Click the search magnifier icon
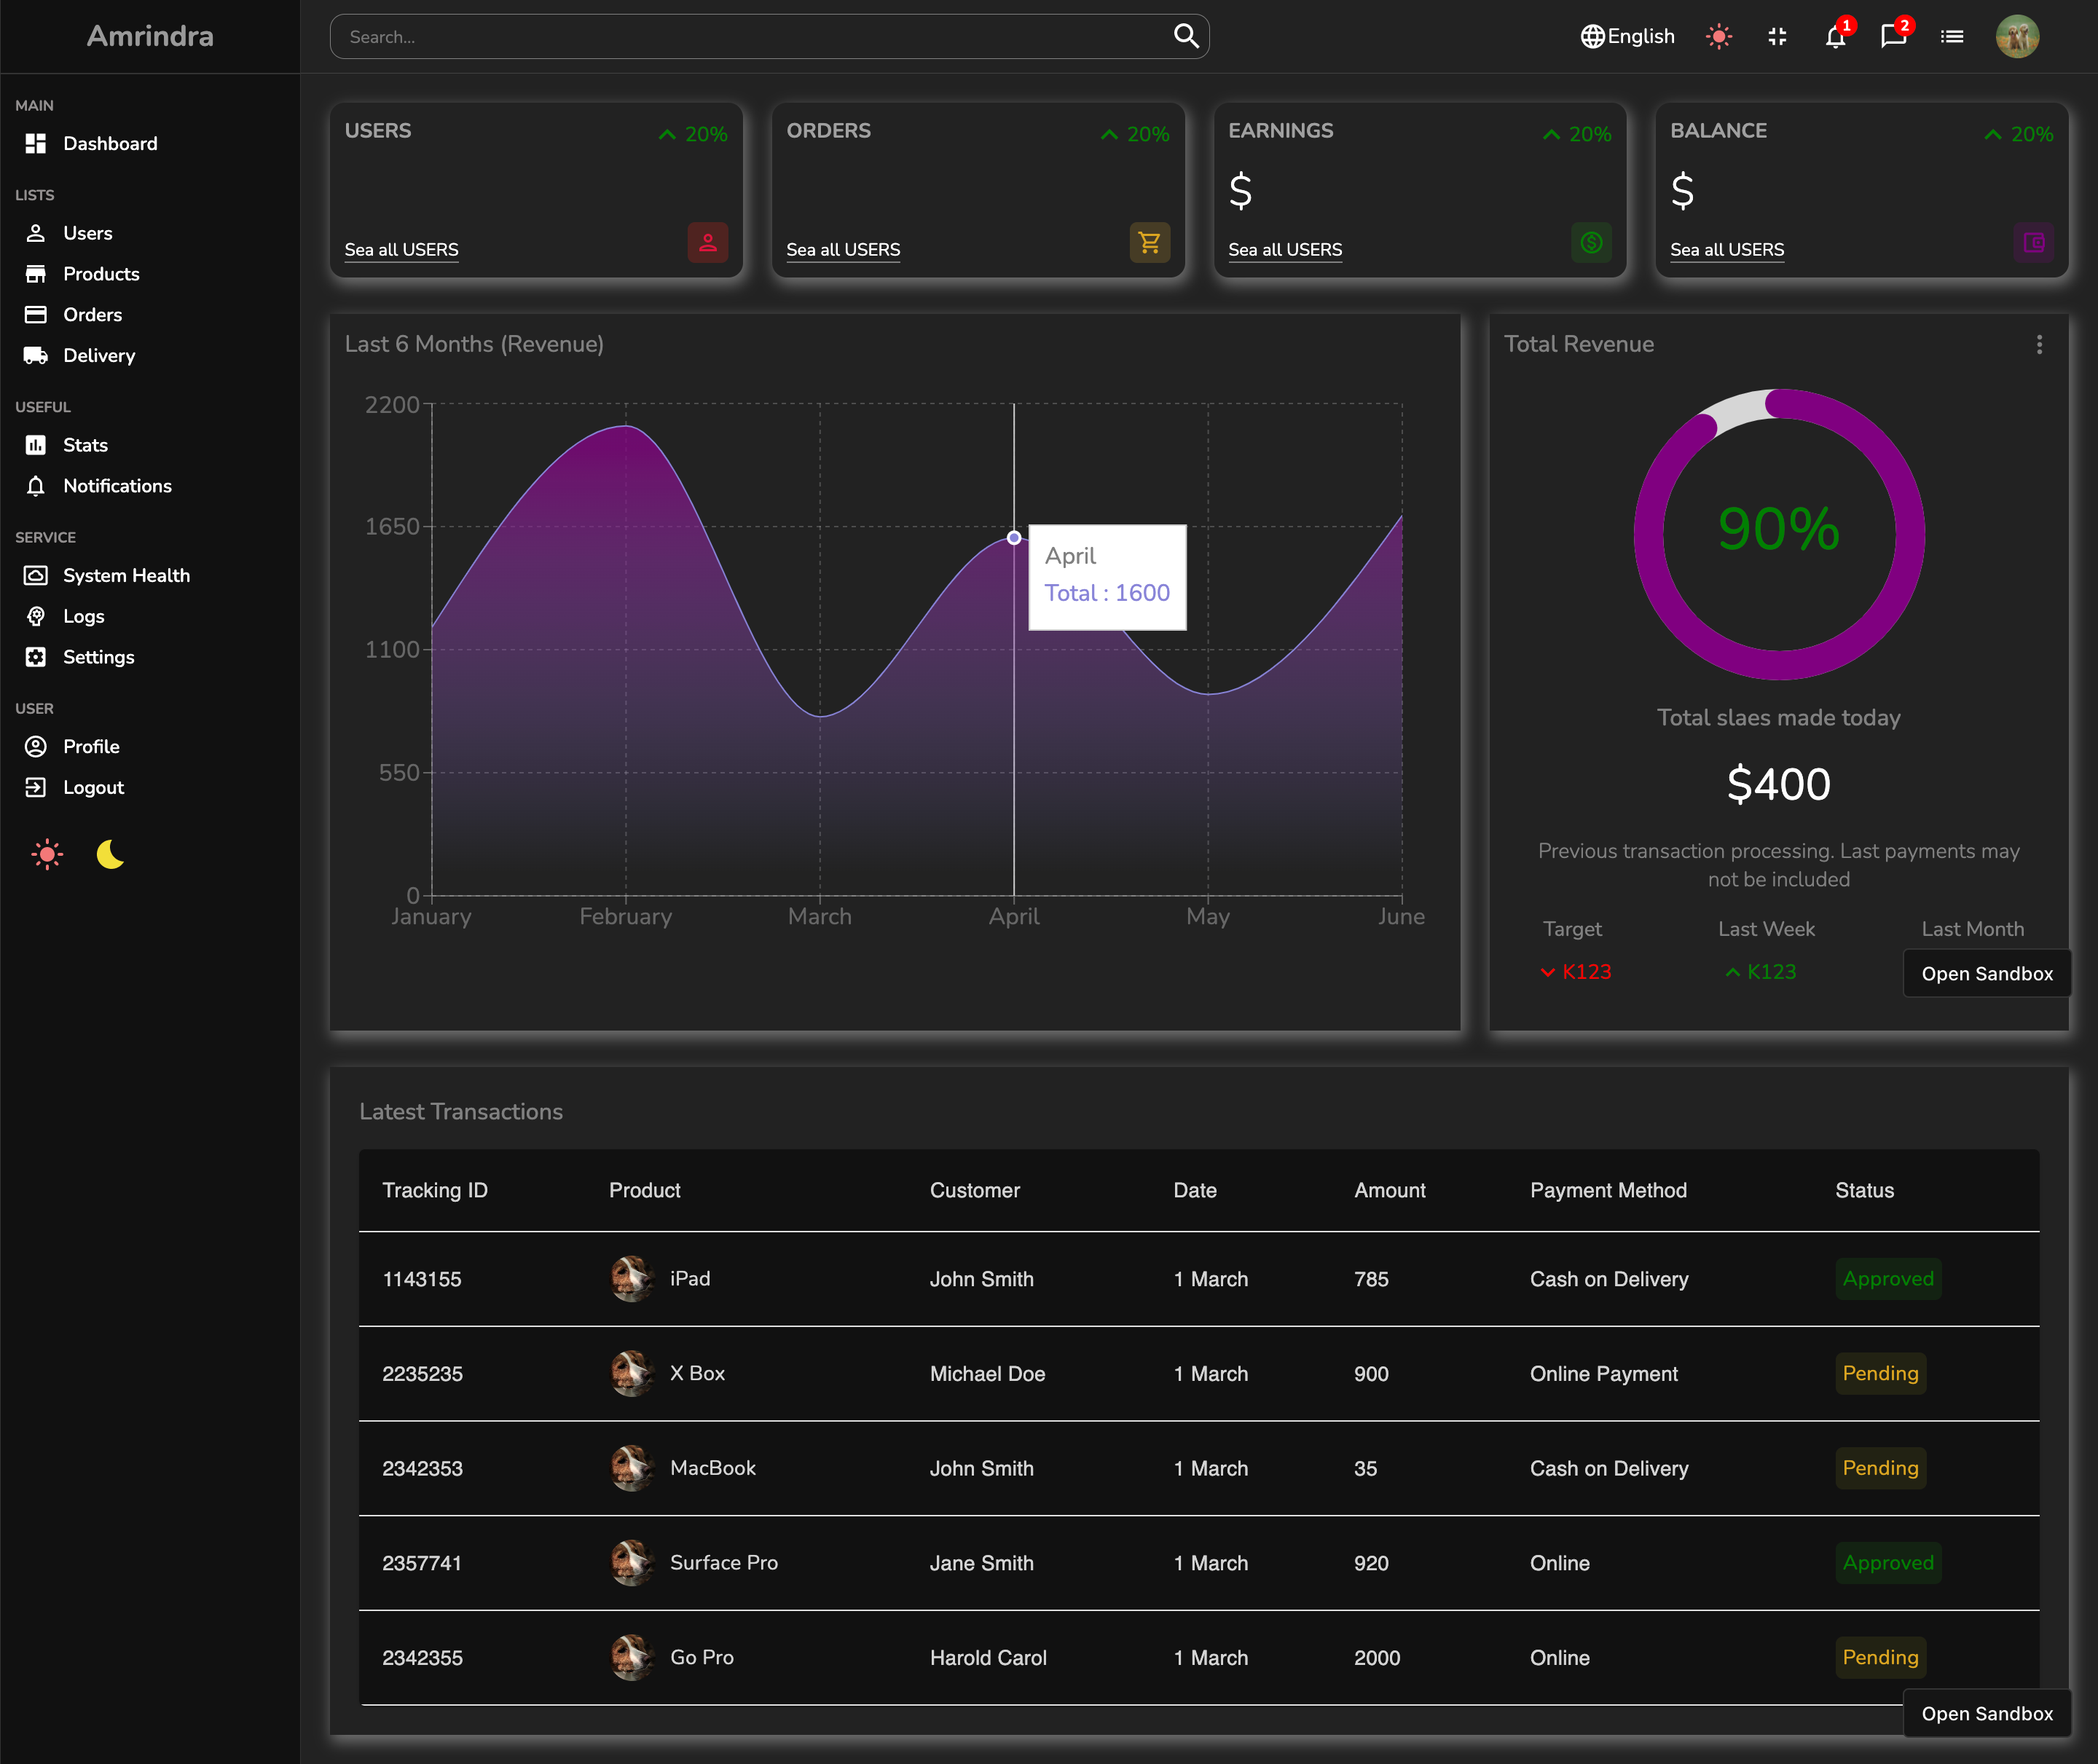The width and height of the screenshot is (2098, 1764). (x=1186, y=36)
